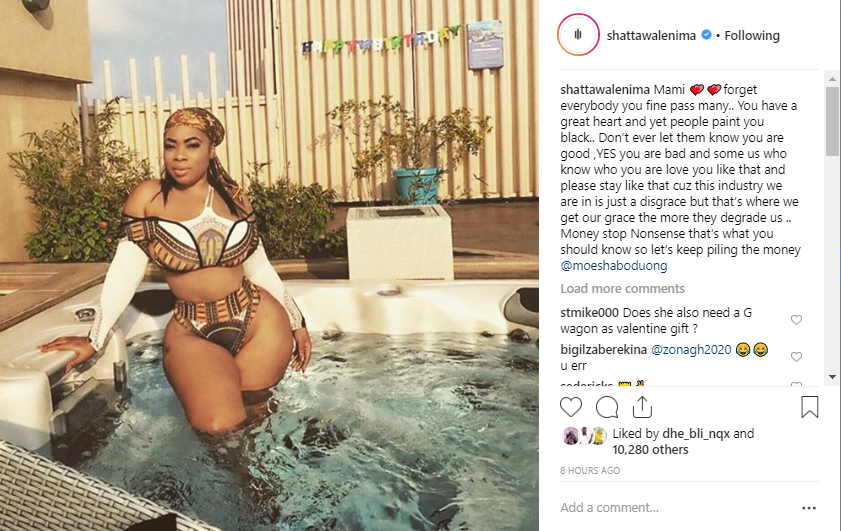
Task: Open the comment bubble icon
Action: point(607,407)
